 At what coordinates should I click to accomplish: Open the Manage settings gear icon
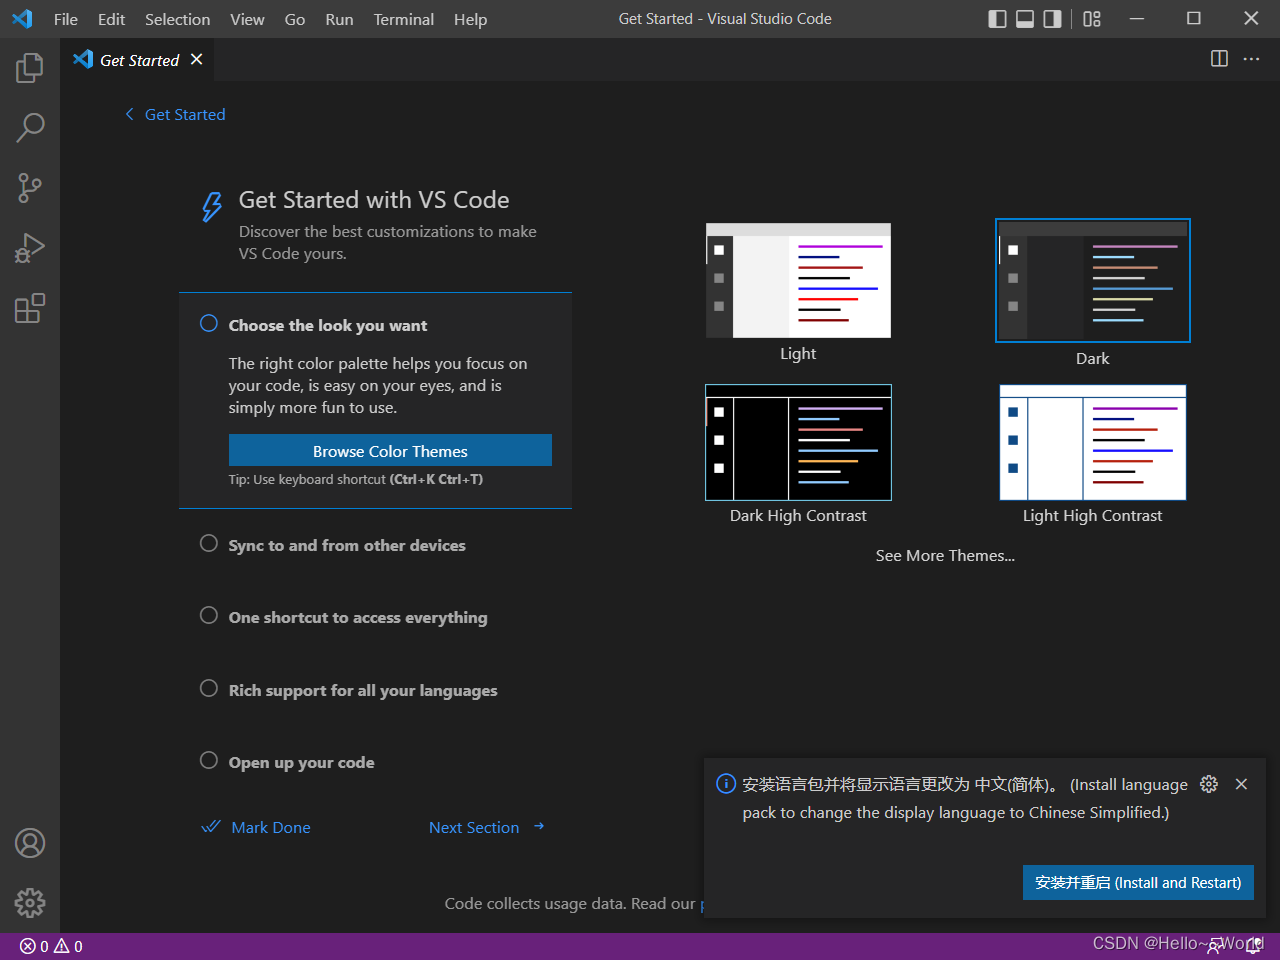[x=29, y=903]
